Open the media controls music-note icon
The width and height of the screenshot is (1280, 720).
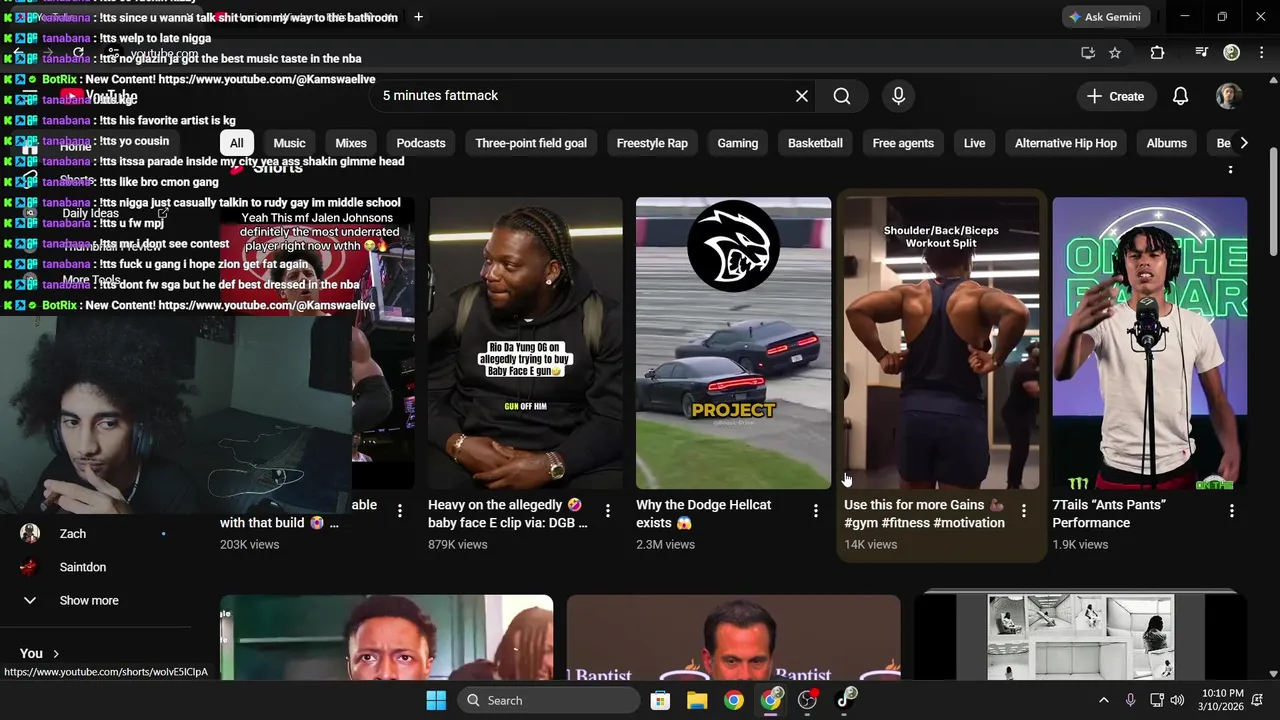tap(1202, 53)
